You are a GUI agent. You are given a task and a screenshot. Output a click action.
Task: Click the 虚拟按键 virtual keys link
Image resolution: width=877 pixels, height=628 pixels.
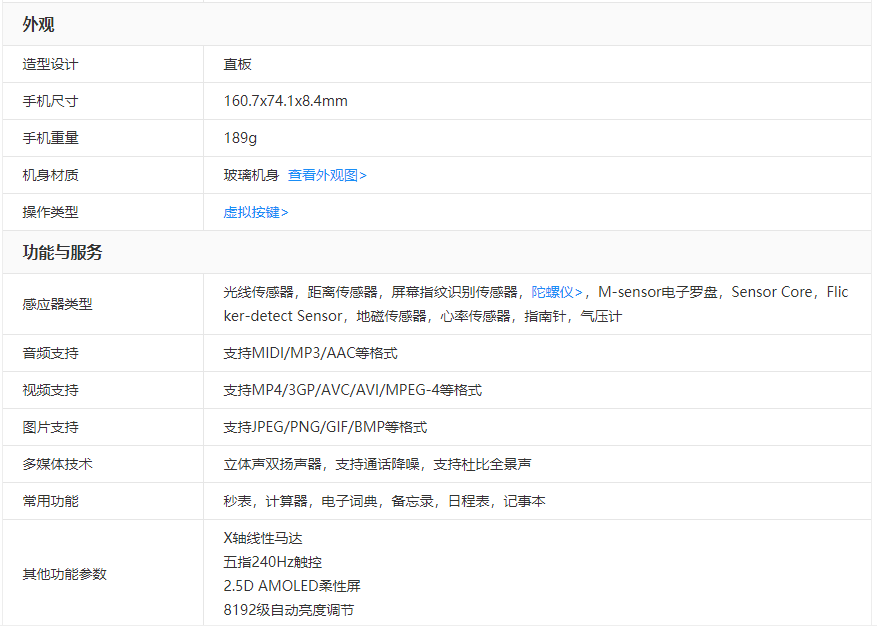(x=249, y=211)
